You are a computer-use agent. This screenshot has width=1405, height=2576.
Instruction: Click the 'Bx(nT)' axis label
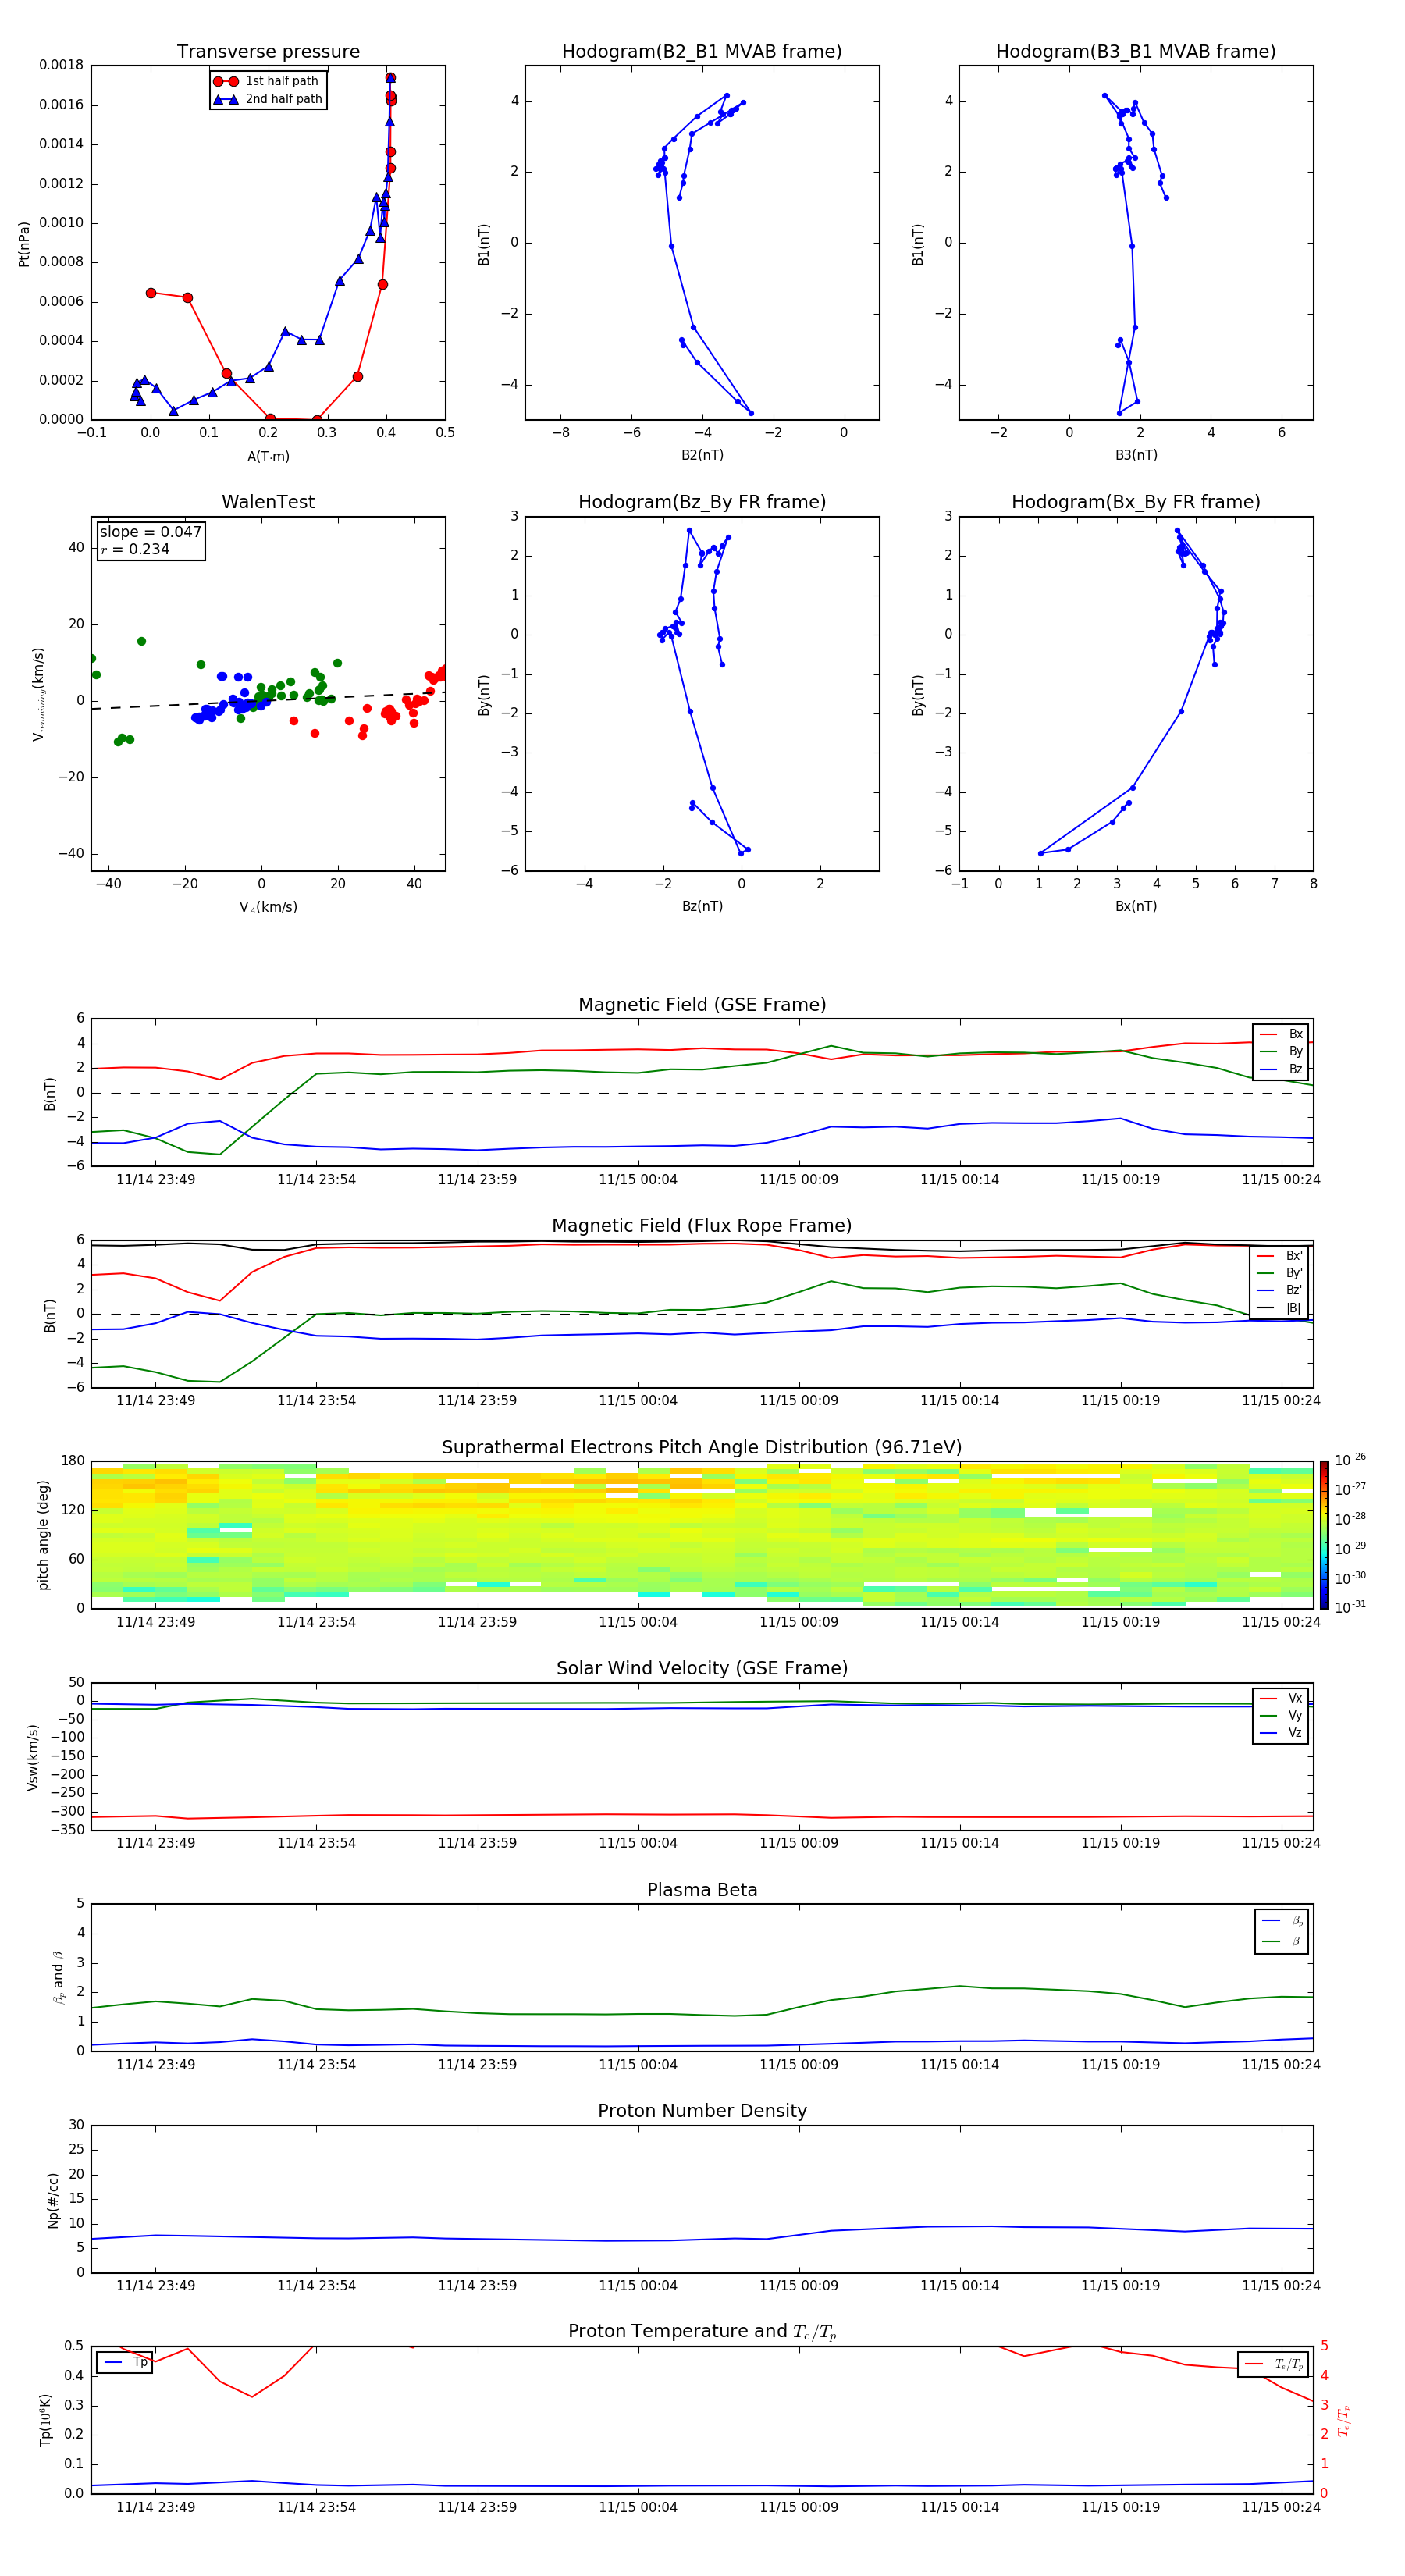pyautogui.click(x=1136, y=906)
